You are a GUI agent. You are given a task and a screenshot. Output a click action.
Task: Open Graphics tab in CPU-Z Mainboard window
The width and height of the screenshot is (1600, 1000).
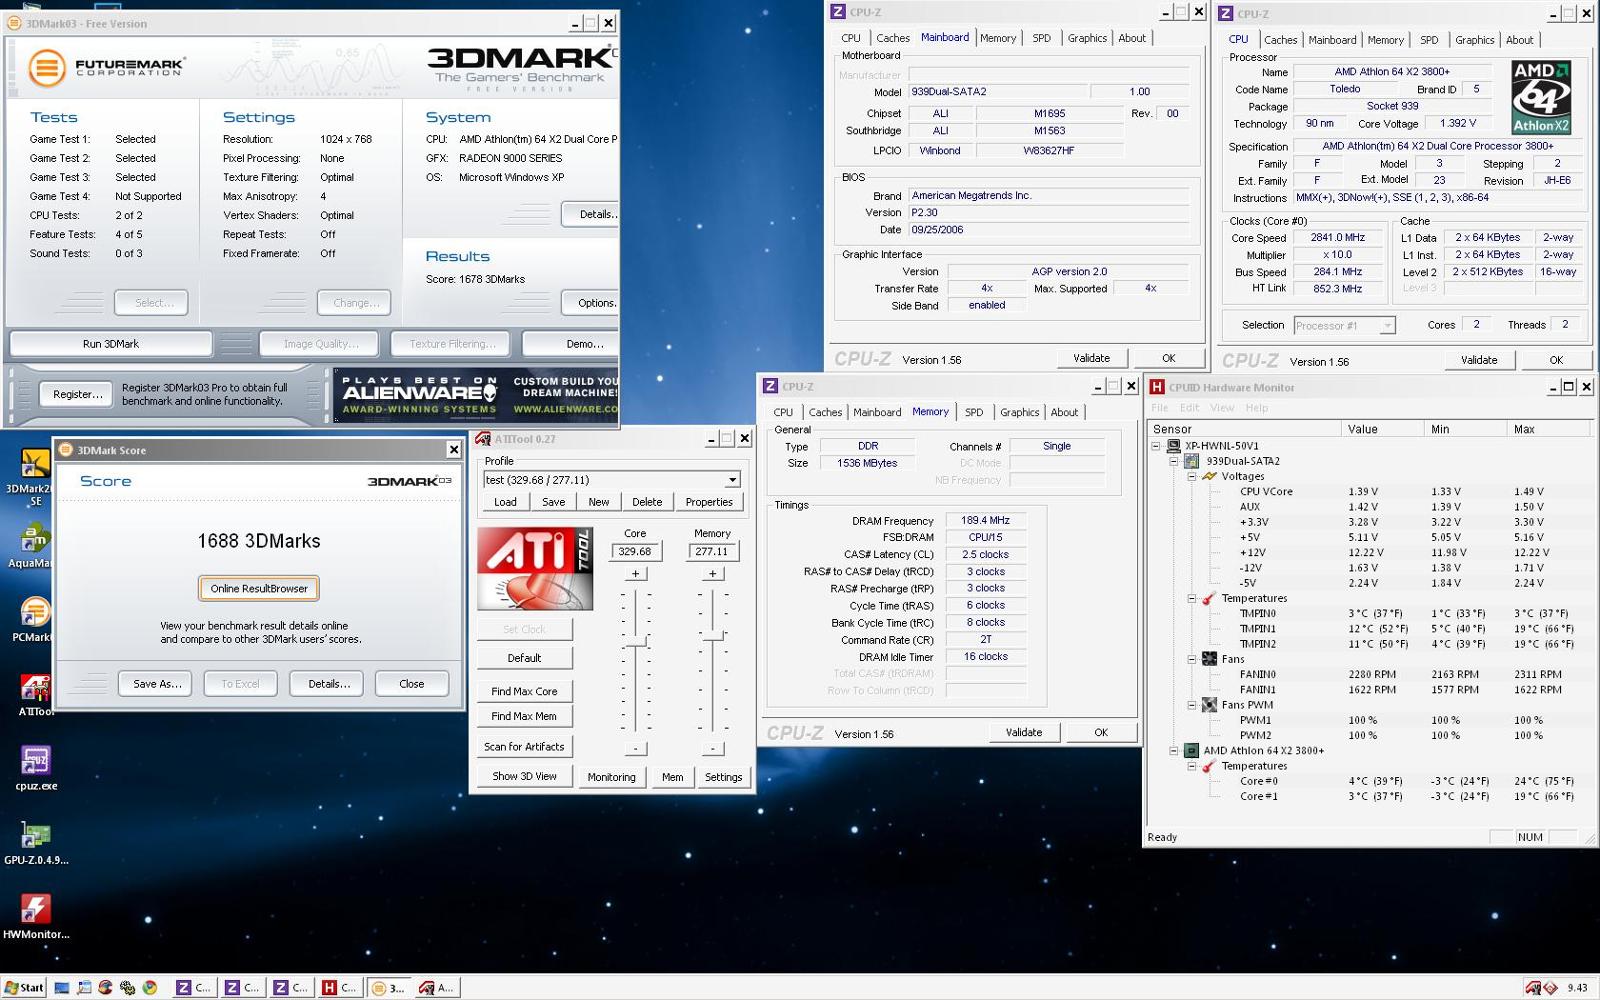pos(1087,38)
